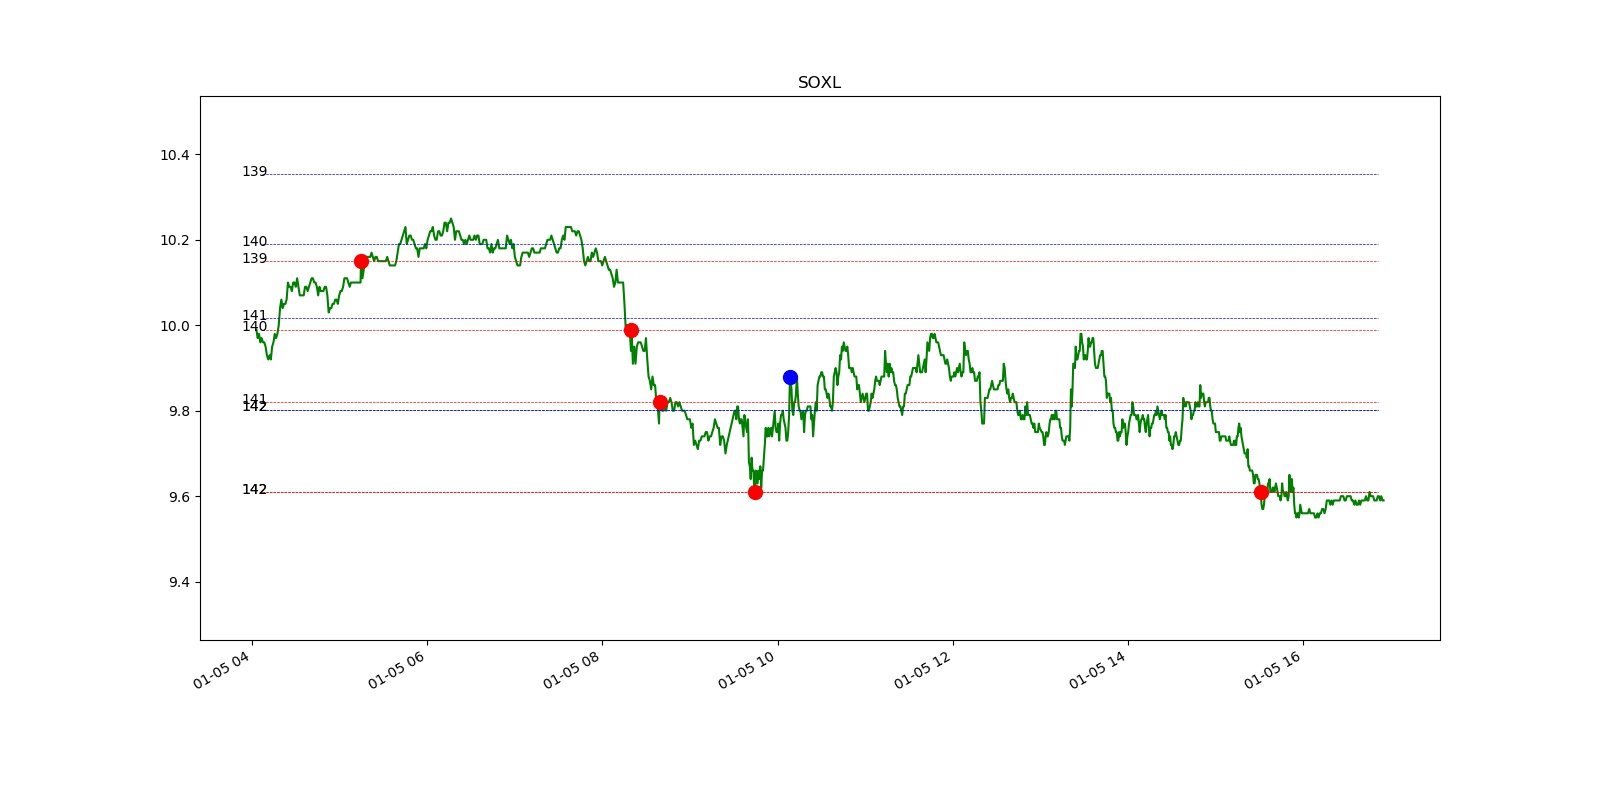Click the 01-05 08 x-axis label
The width and height of the screenshot is (1600, 800).
click(x=571, y=668)
